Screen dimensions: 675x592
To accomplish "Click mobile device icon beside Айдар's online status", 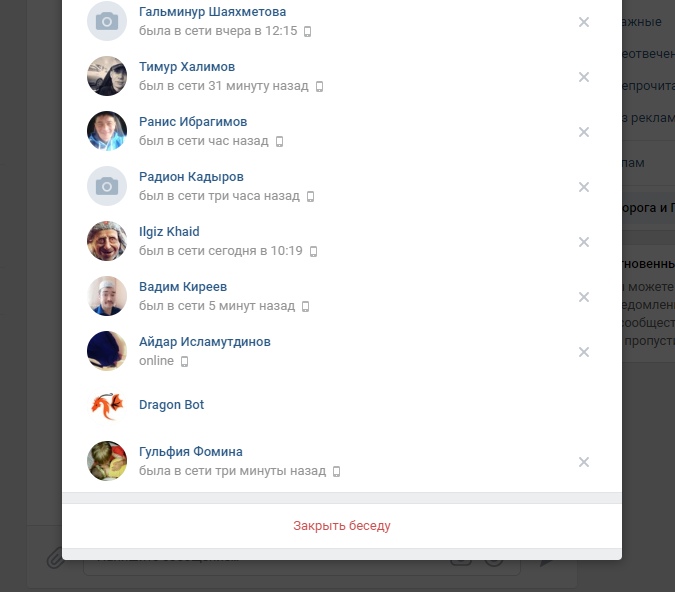I will click(x=184, y=361).
